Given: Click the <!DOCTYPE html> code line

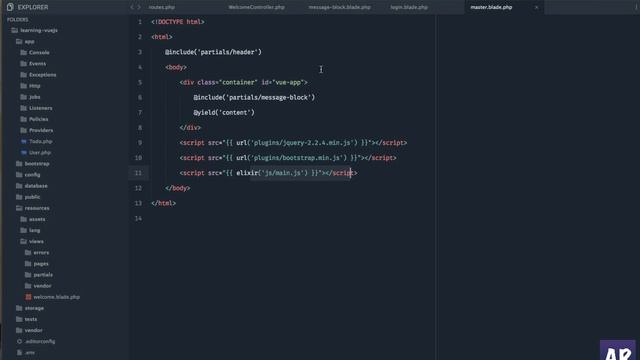Looking at the screenshot, I should pyautogui.click(x=178, y=22).
